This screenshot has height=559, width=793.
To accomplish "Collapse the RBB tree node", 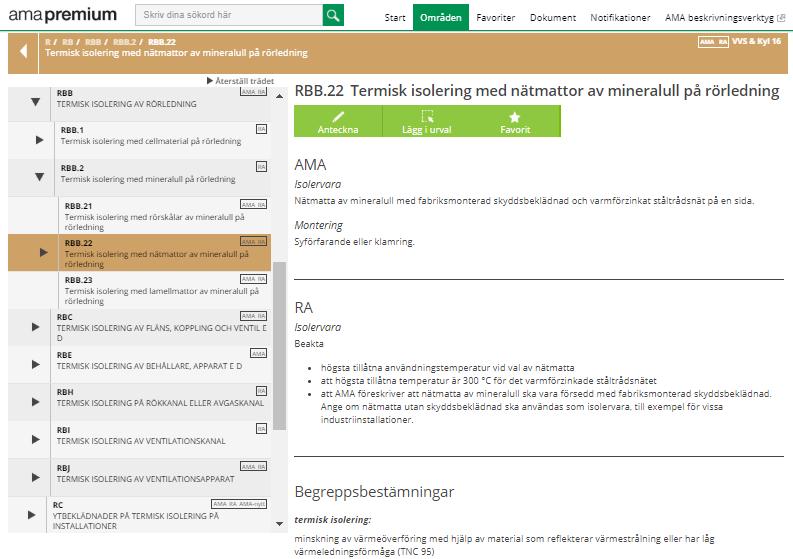I will coord(35,102).
